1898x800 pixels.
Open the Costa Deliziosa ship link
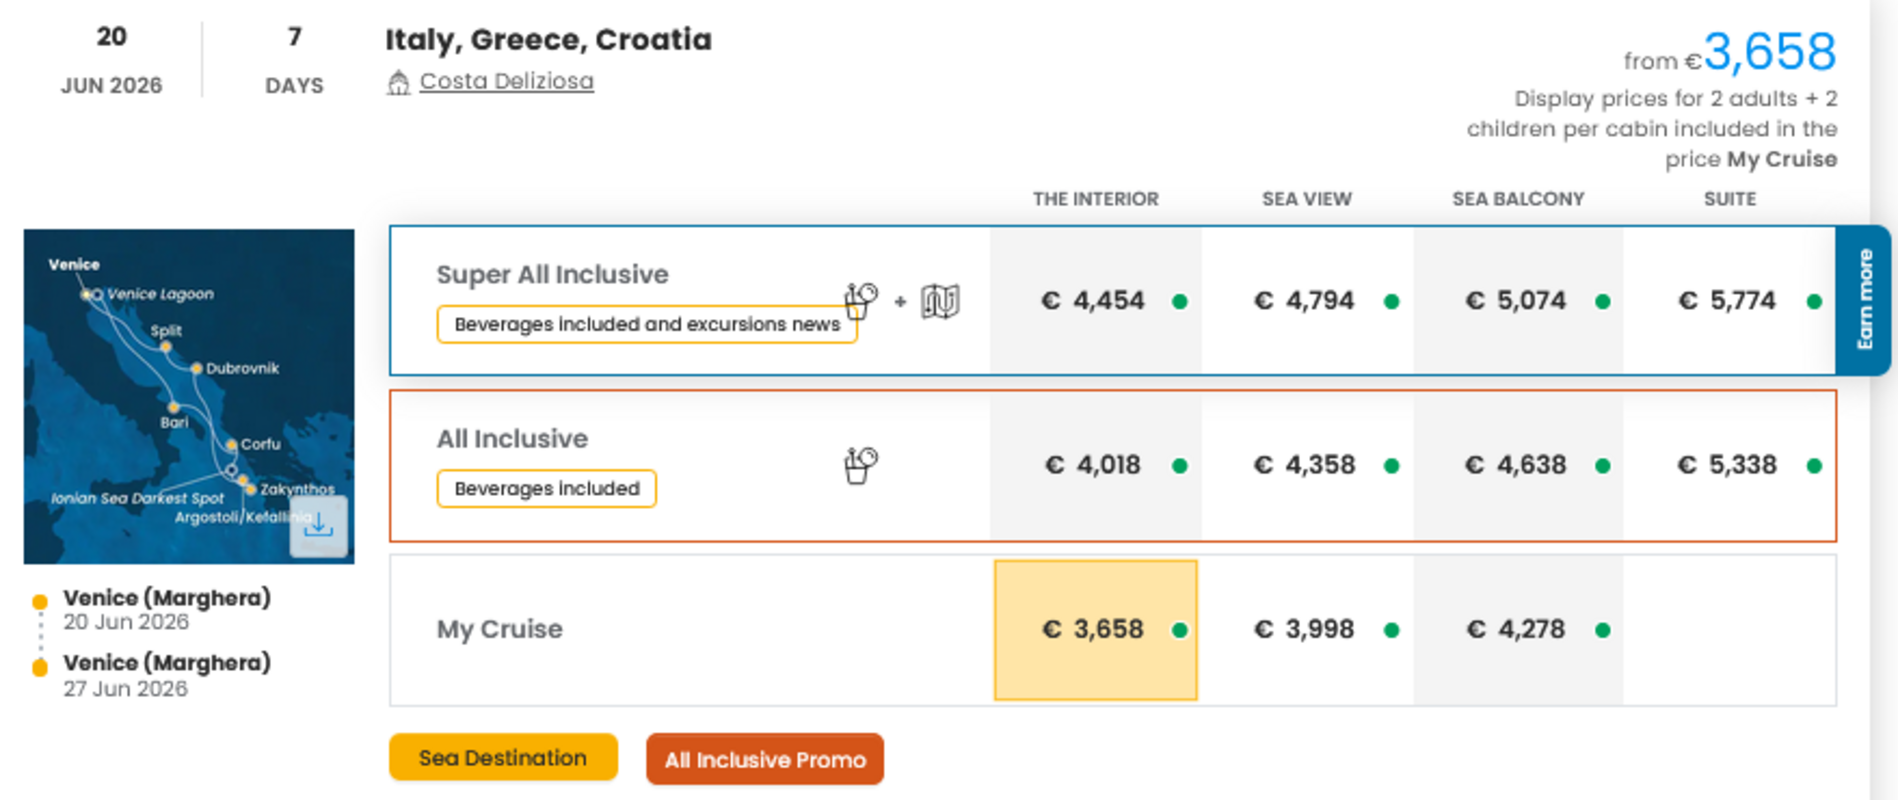coord(506,81)
